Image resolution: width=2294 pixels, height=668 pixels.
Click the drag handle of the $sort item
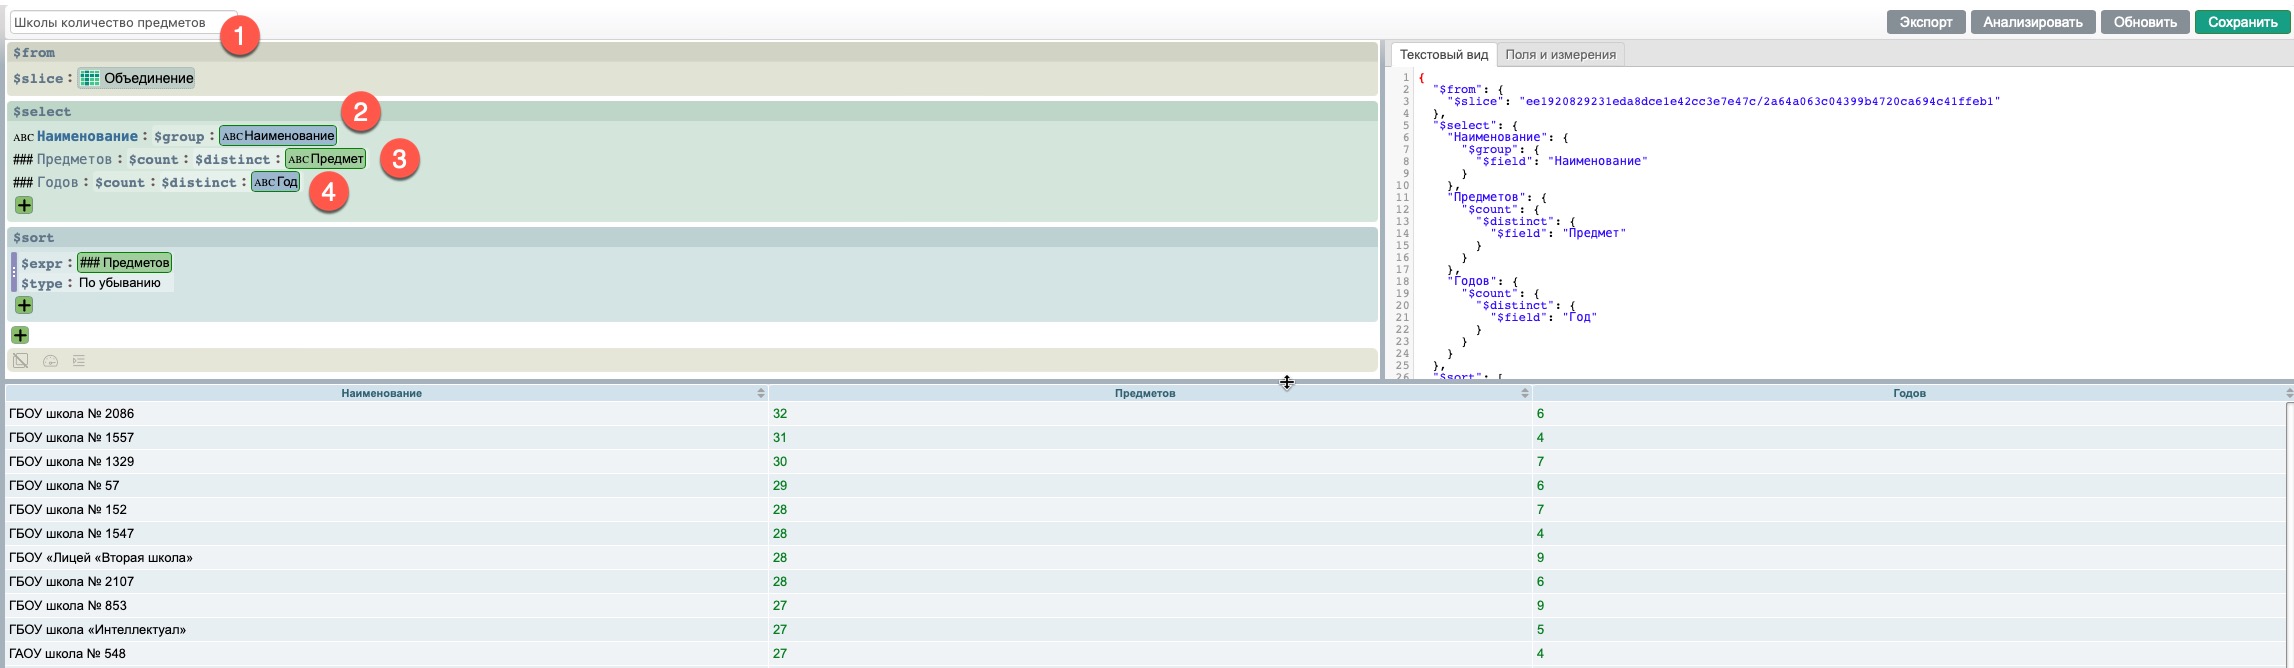pos(14,272)
